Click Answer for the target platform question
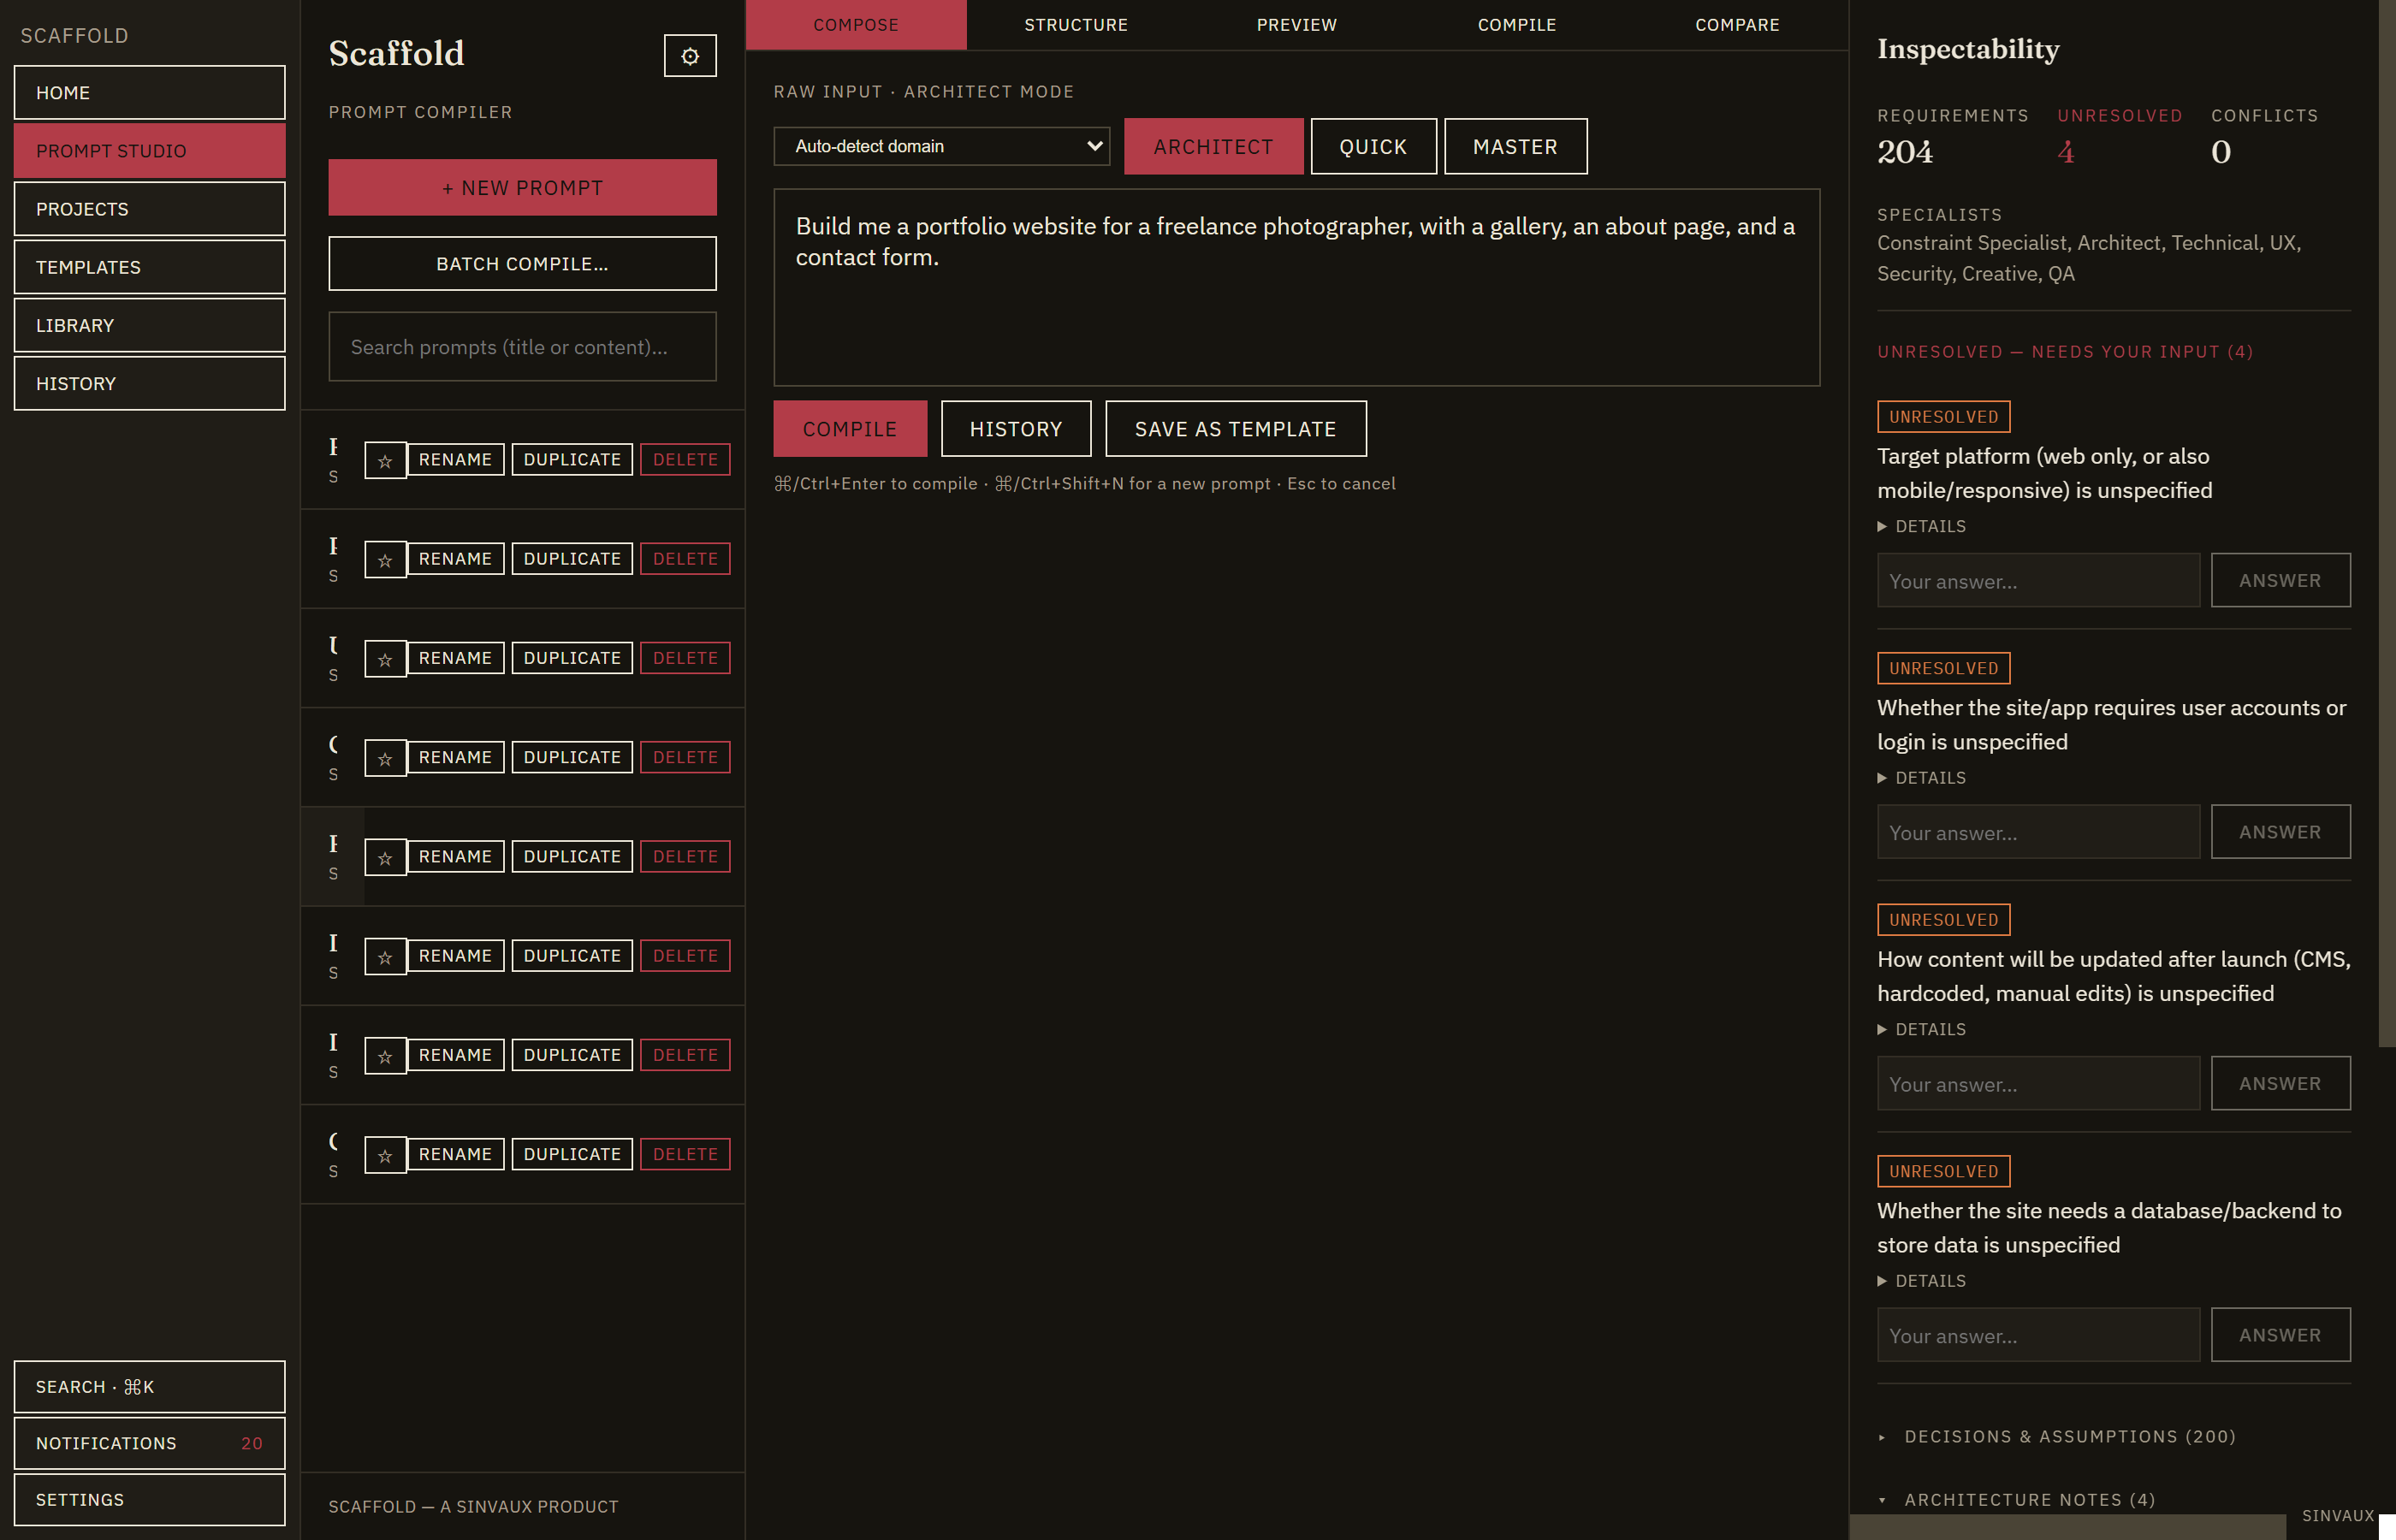Screen dimensions: 2396x1540 pos(2280,580)
